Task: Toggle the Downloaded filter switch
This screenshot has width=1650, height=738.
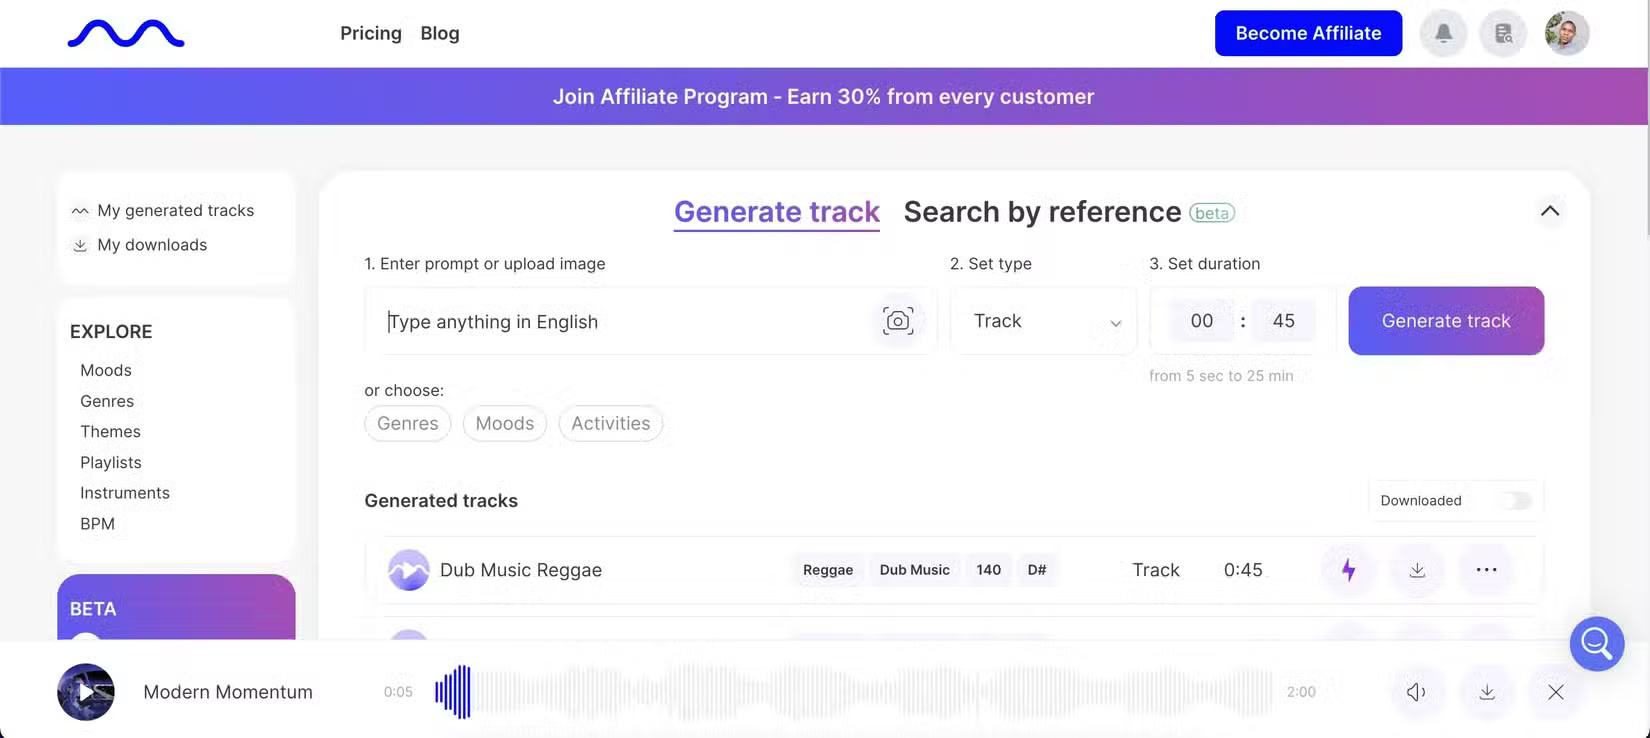Action: [x=1516, y=501]
